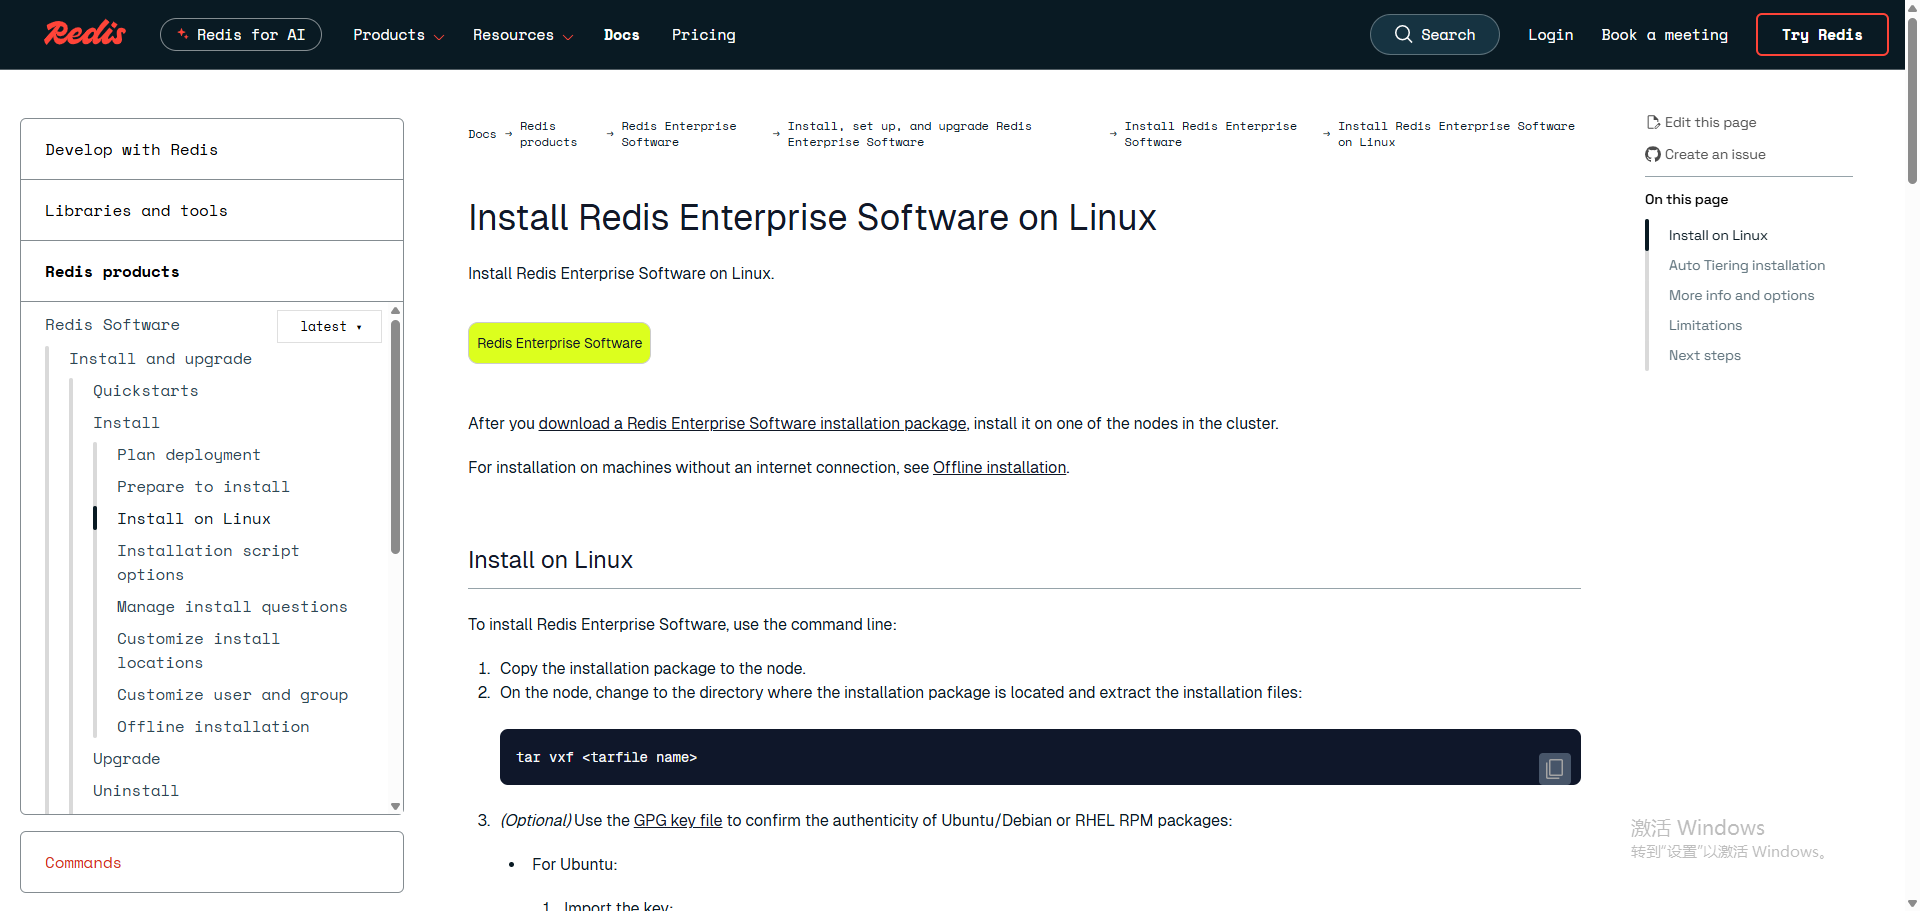Open the Docs menu item
Image resolution: width=1920 pixels, height=911 pixels.
pos(621,35)
